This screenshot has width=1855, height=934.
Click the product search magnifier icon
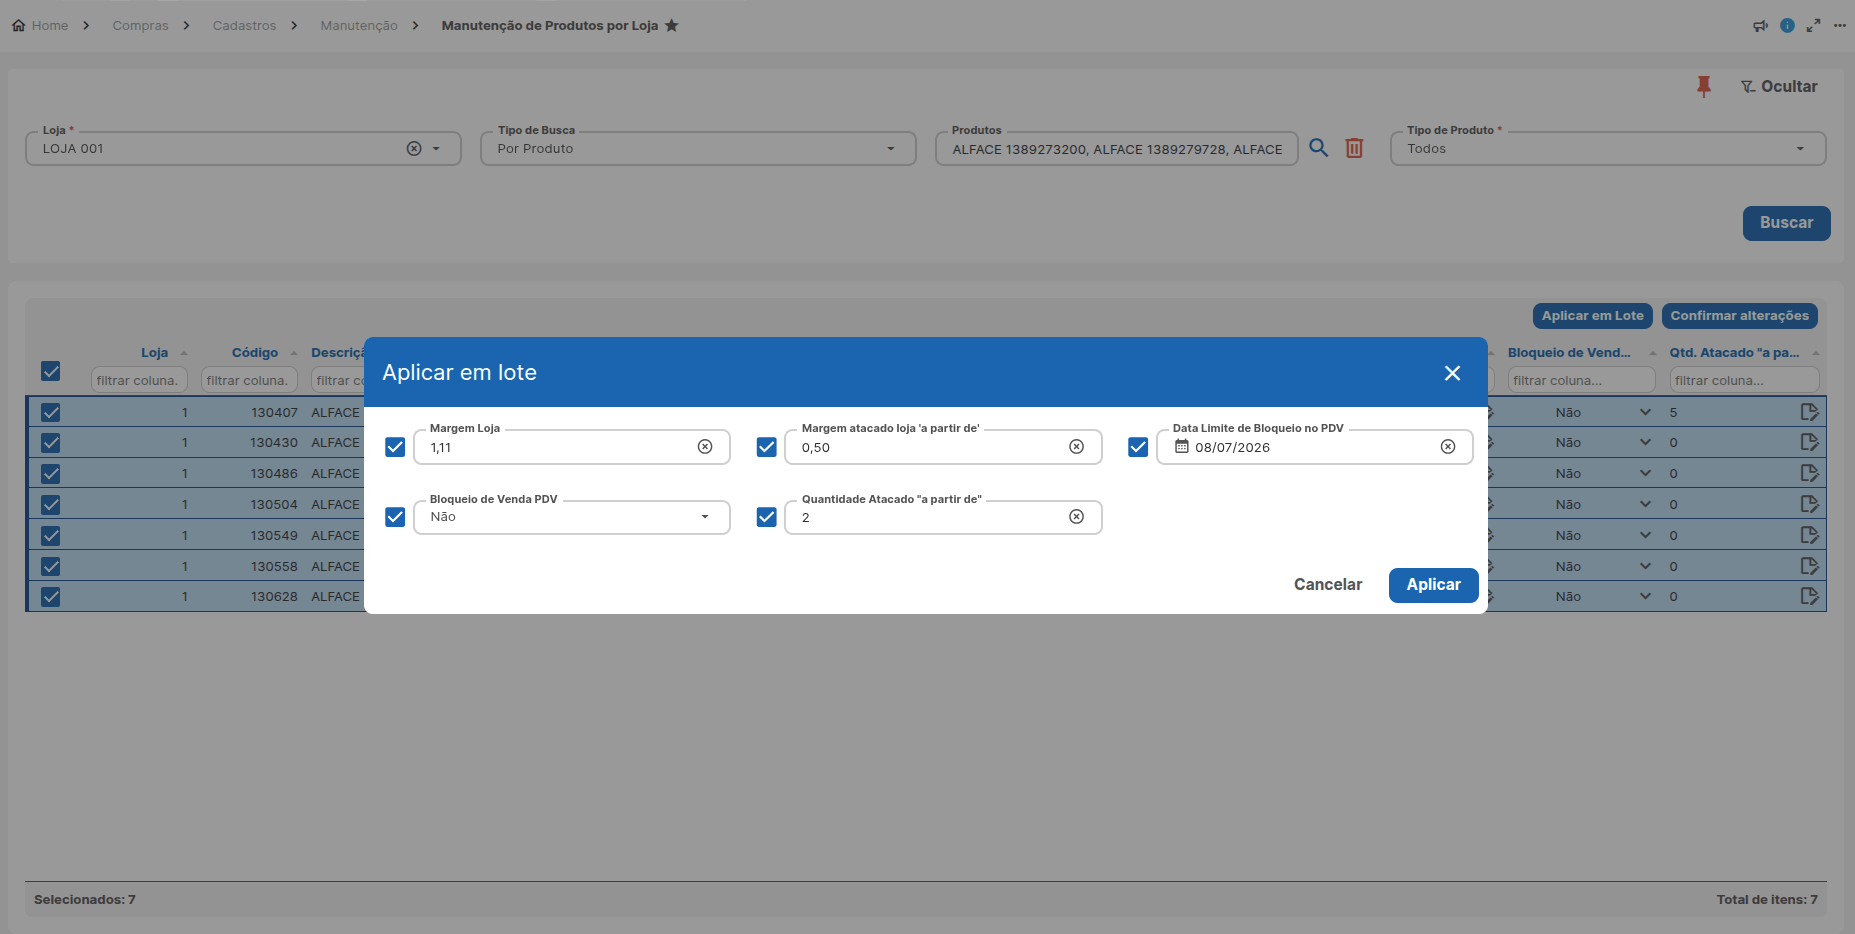[1319, 148]
